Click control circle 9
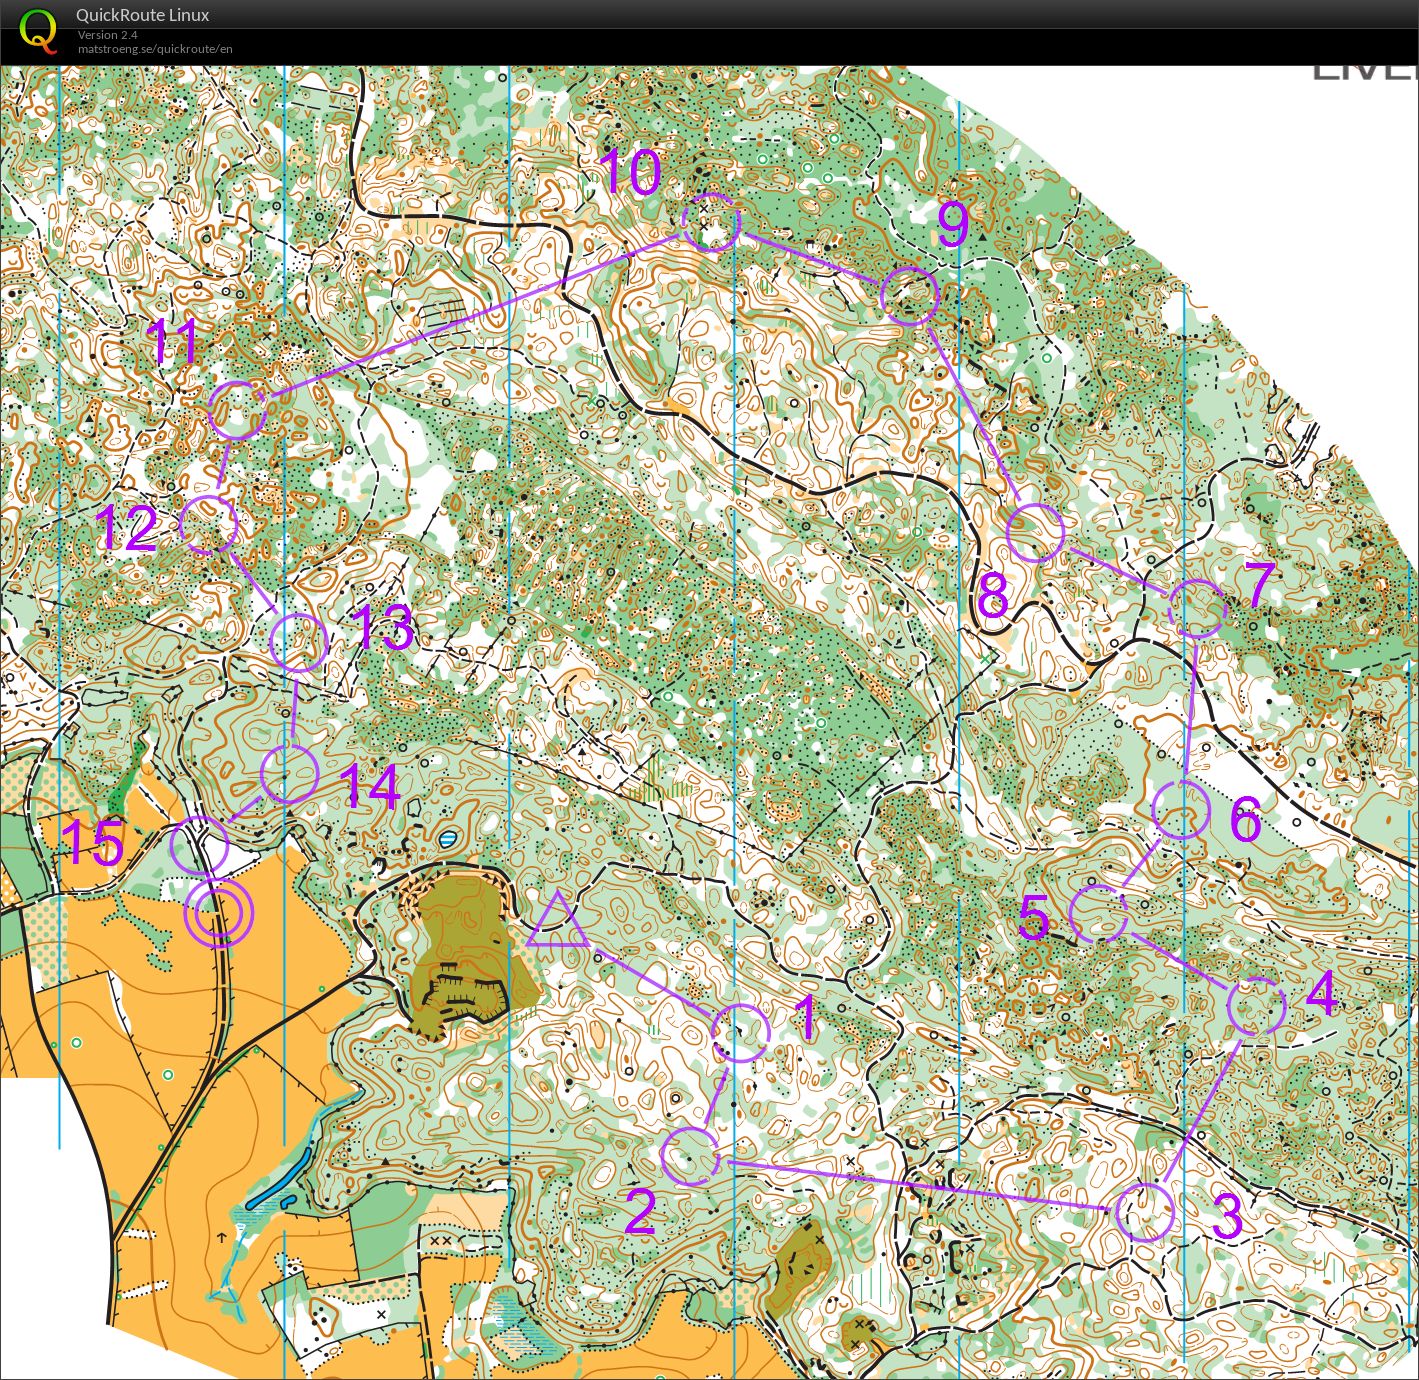1419x1380 pixels. (x=910, y=295)
